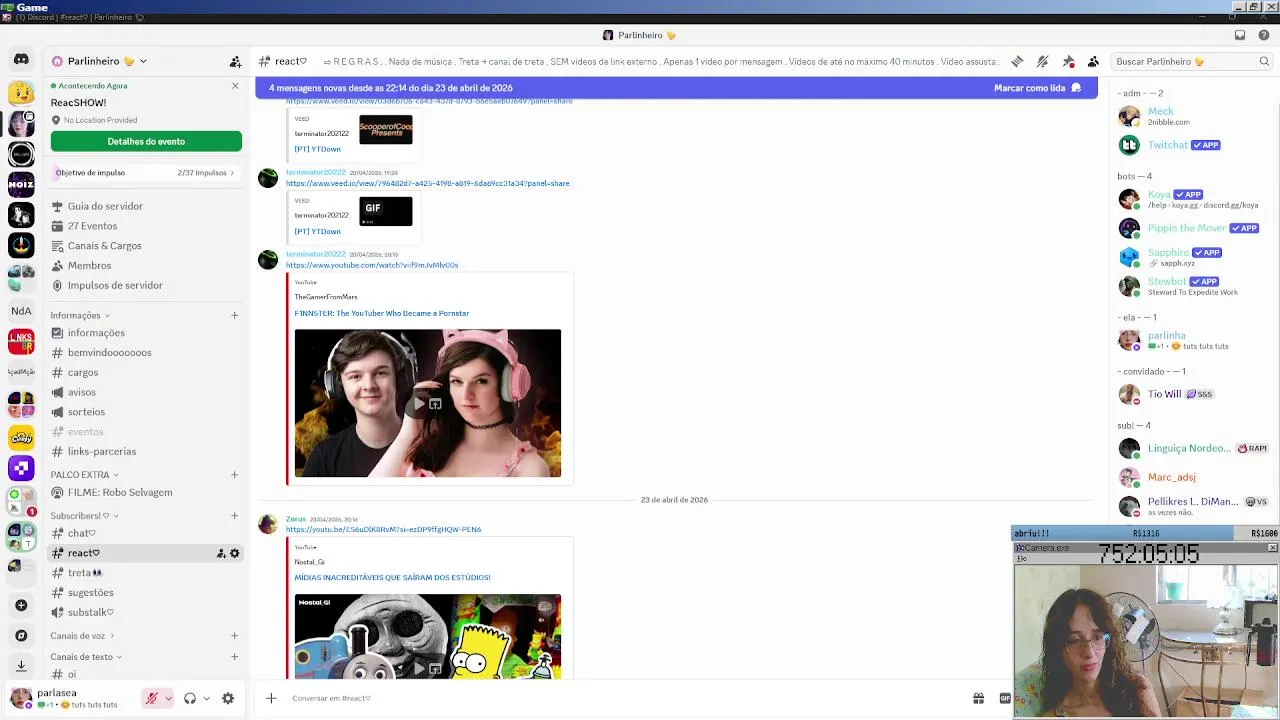Open microphone input options arrow
The image size is (1280, 720).
(x=168, y=698)
